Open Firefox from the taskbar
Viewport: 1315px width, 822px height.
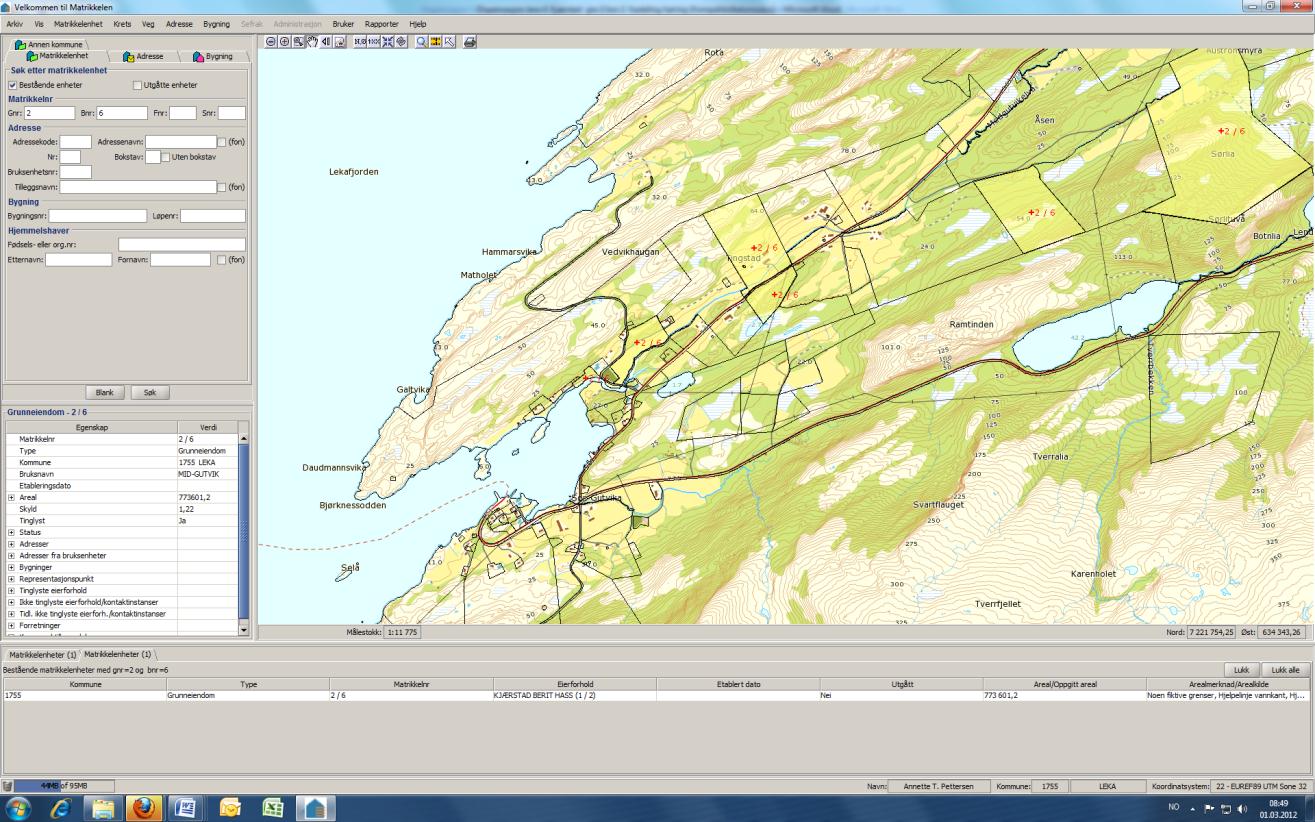click(x=145, y=808)
